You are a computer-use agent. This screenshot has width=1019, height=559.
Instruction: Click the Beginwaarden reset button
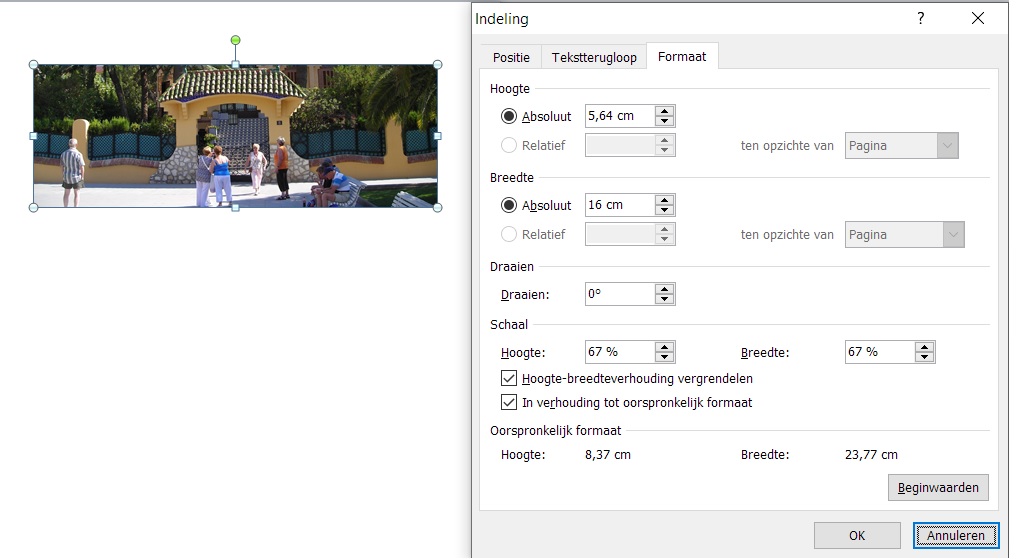tap(937, 488)
